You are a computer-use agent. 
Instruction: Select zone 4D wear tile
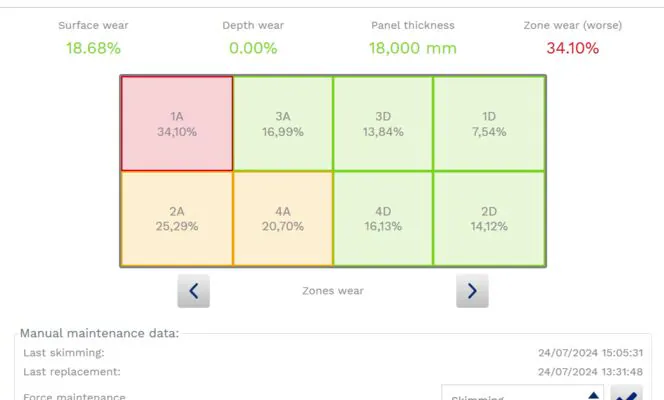[x=383, y=219]
